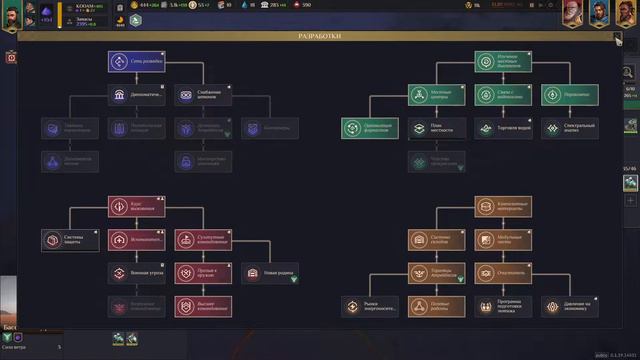Click the Военная угроза development node
Viewport: 640px width, 360px height.
point(136,273)
